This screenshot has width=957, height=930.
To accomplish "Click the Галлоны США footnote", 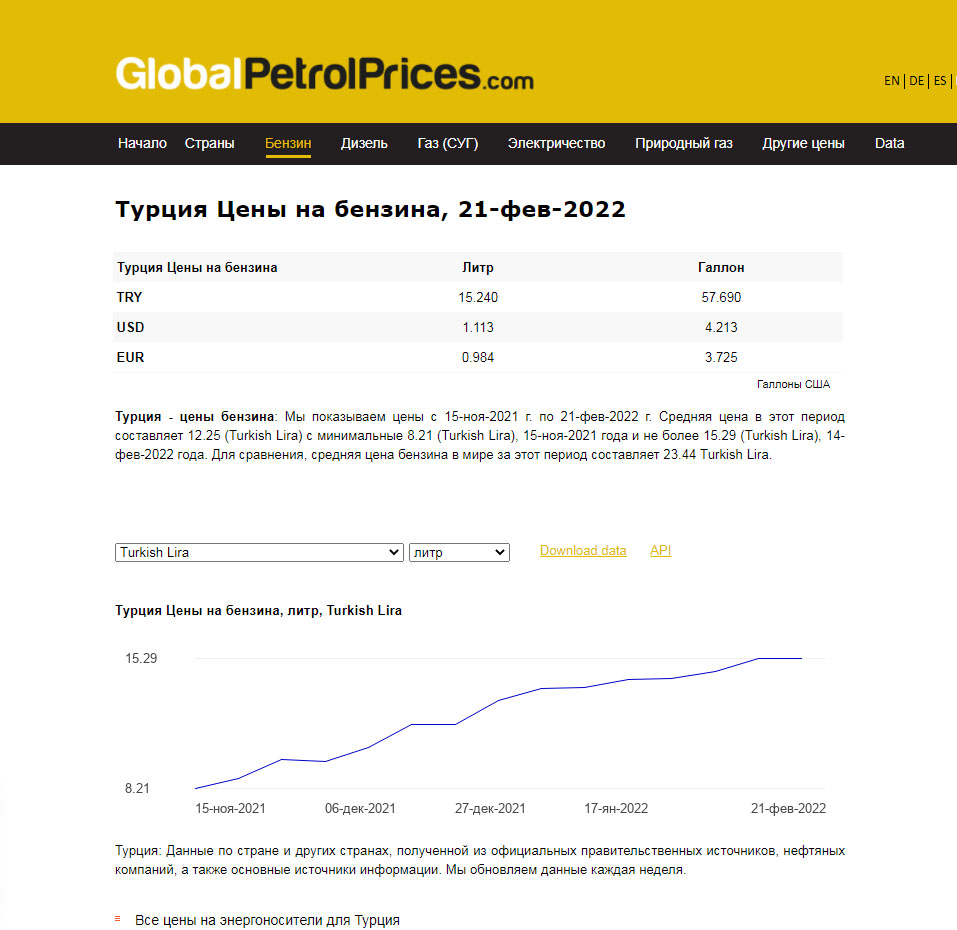I will click(793, 384).
